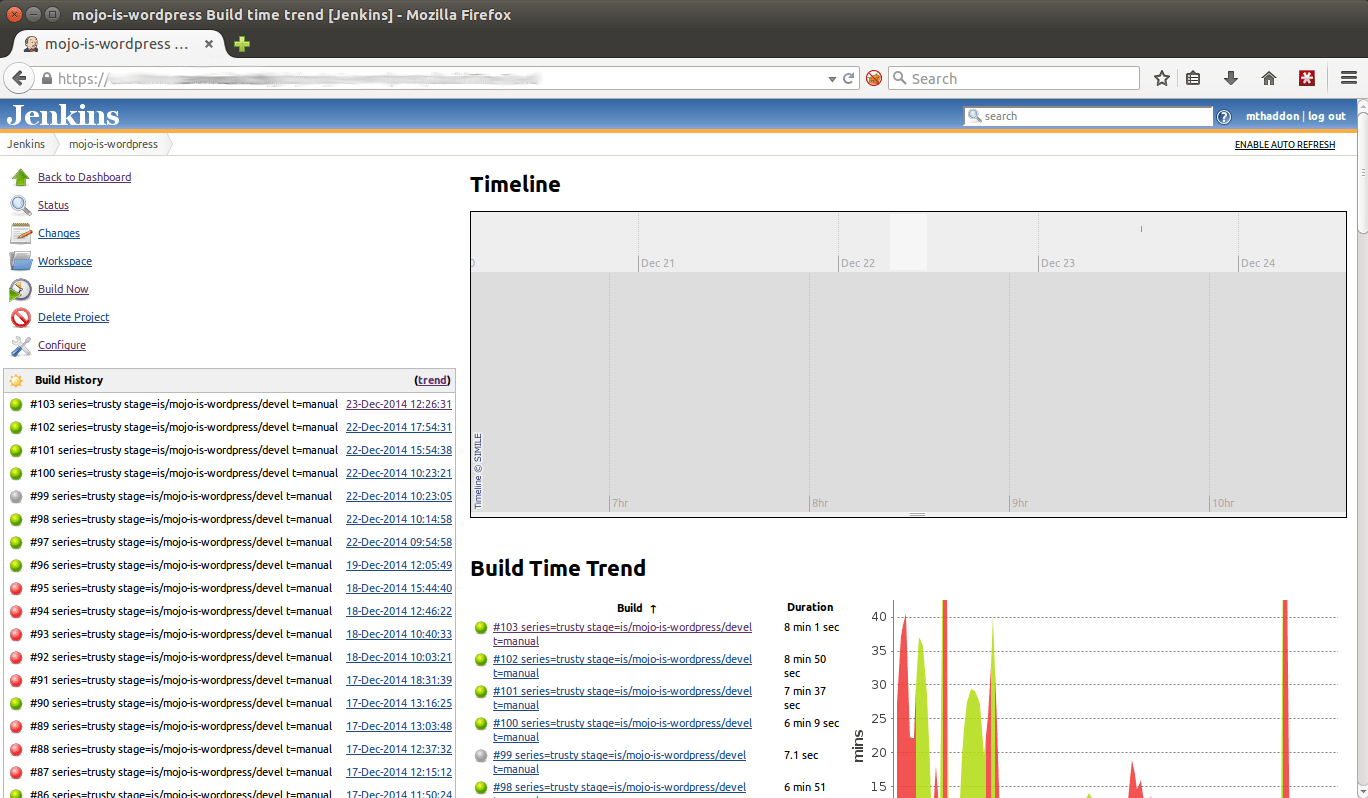1368x798 pixels.
Task: Click the highlighted region in timeline overview band
Action: pos(908,242)
